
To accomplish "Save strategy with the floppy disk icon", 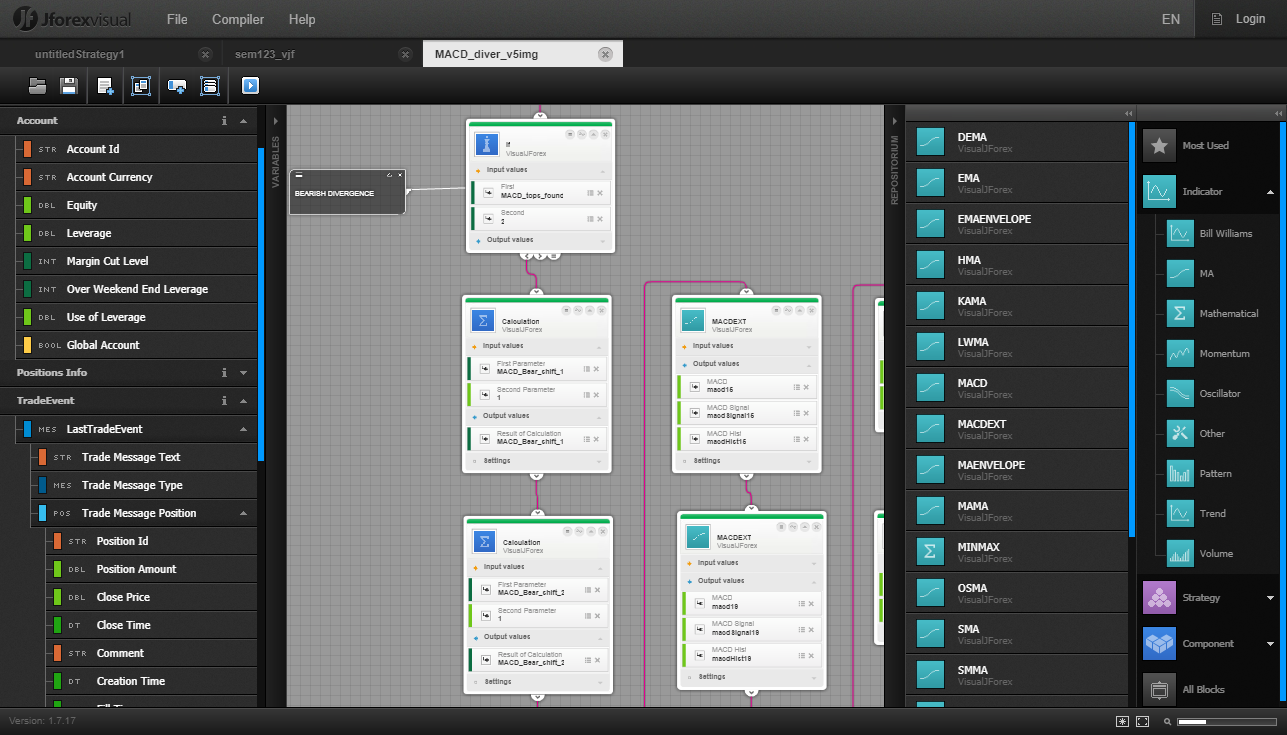I will pyautogui.click(x=69, y=86).
